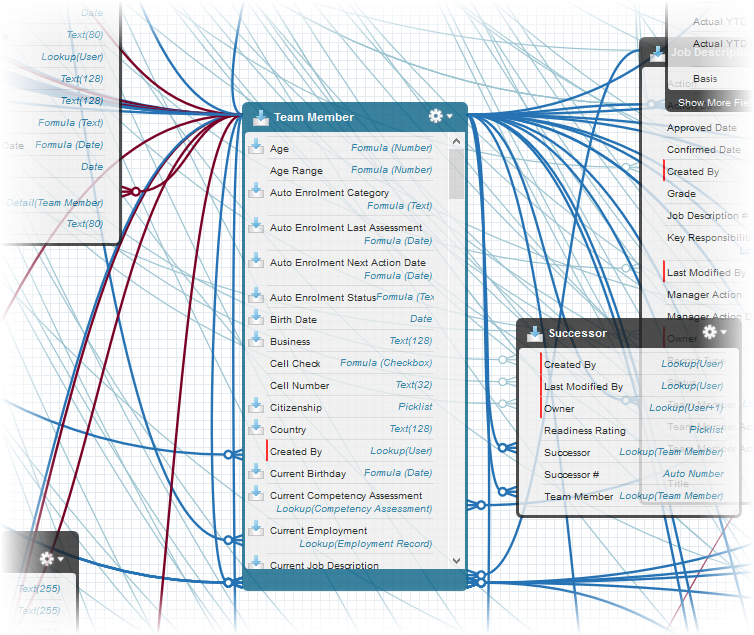The height and width of the screenshot is (635, 754).
Task: Click scroll-up arrow in Team Member fields
Action: click(457, 142)
